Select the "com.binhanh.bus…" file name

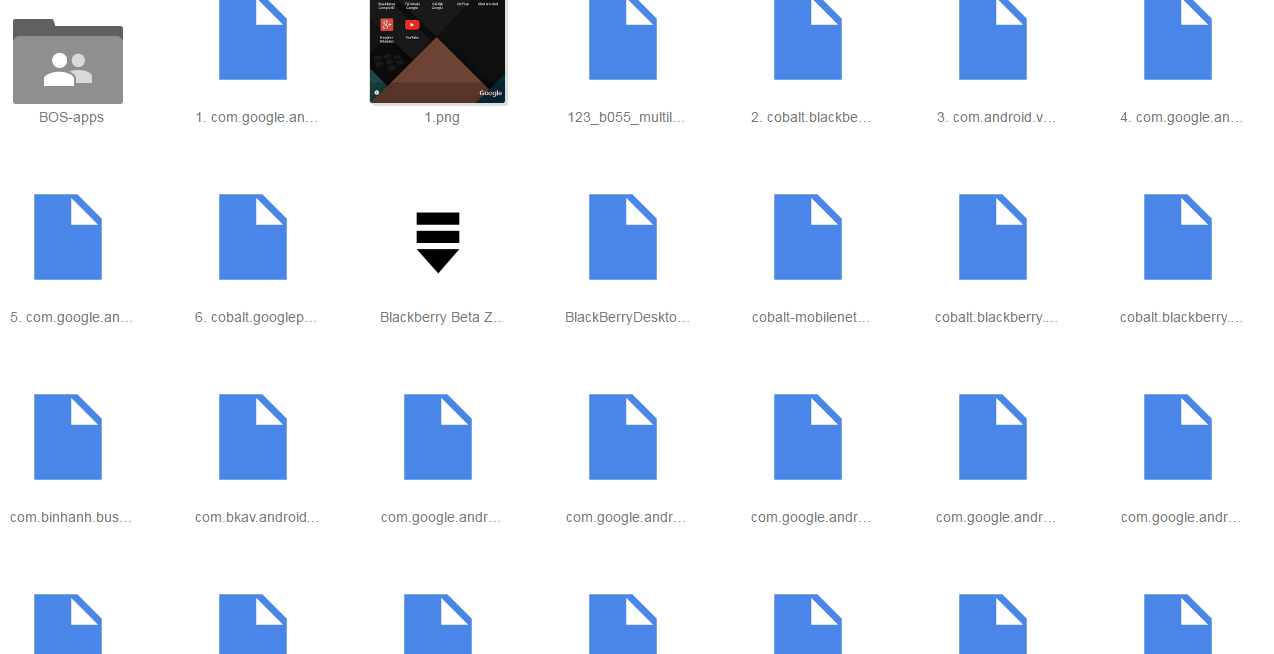pyautogui.click(x=72, y=517)
